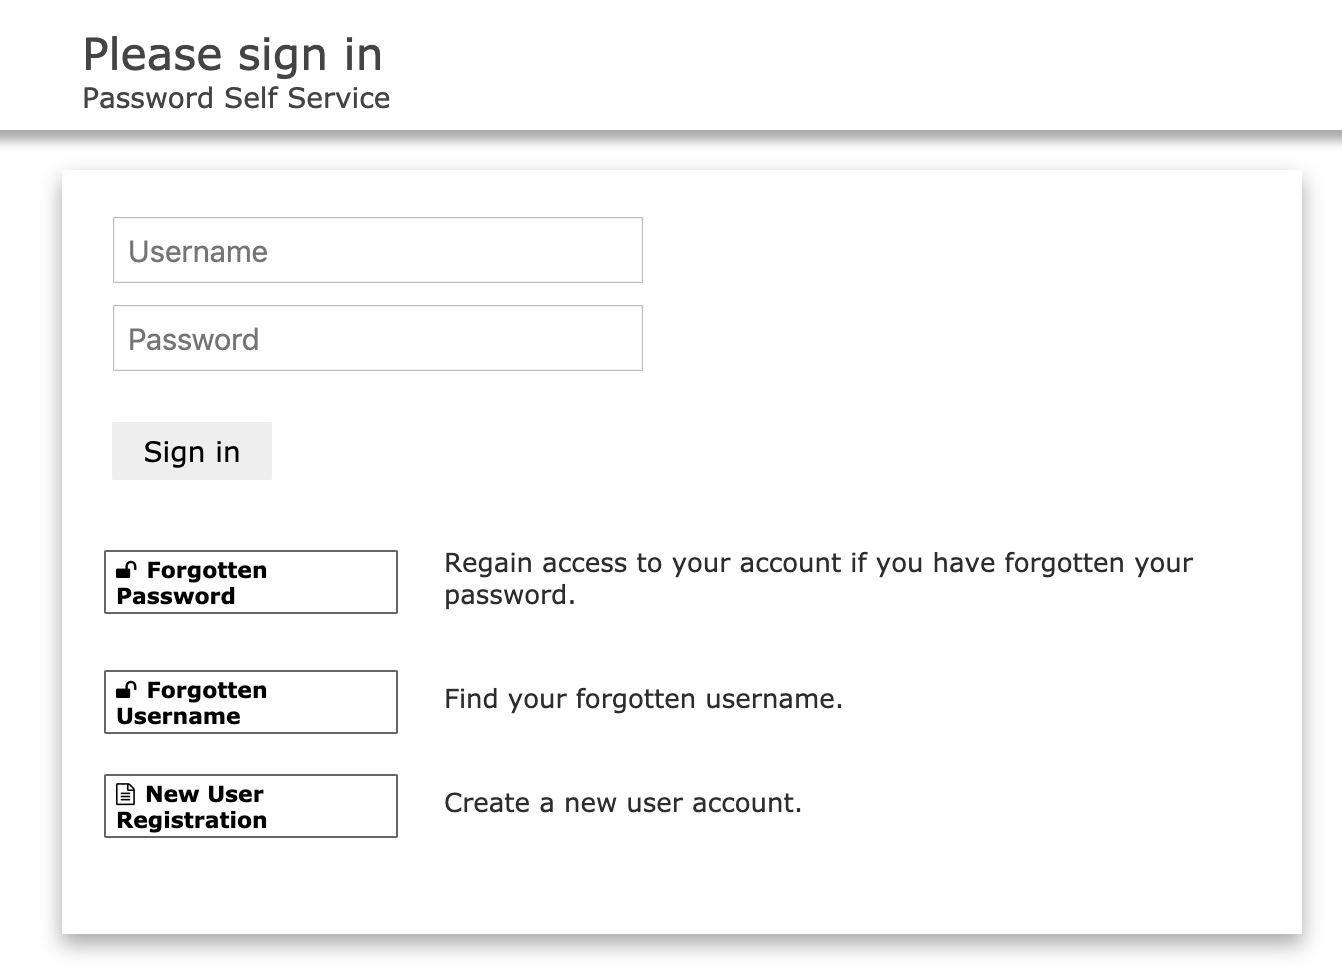Start New User Registration

[250, 806]
